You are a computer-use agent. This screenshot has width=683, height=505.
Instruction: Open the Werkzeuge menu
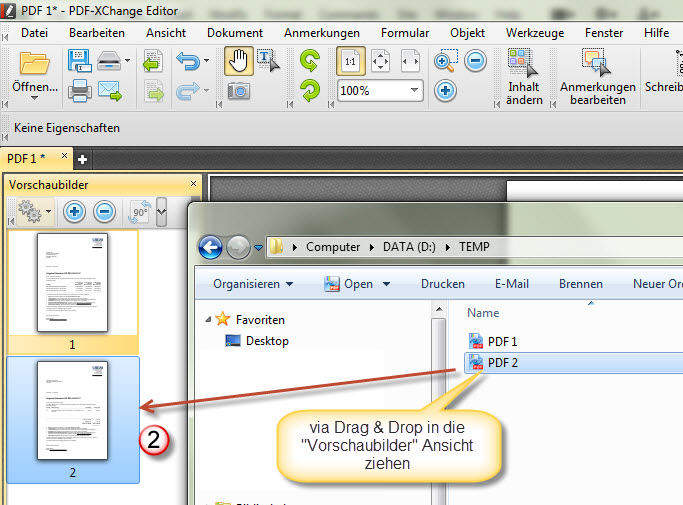tap(535, 33)
